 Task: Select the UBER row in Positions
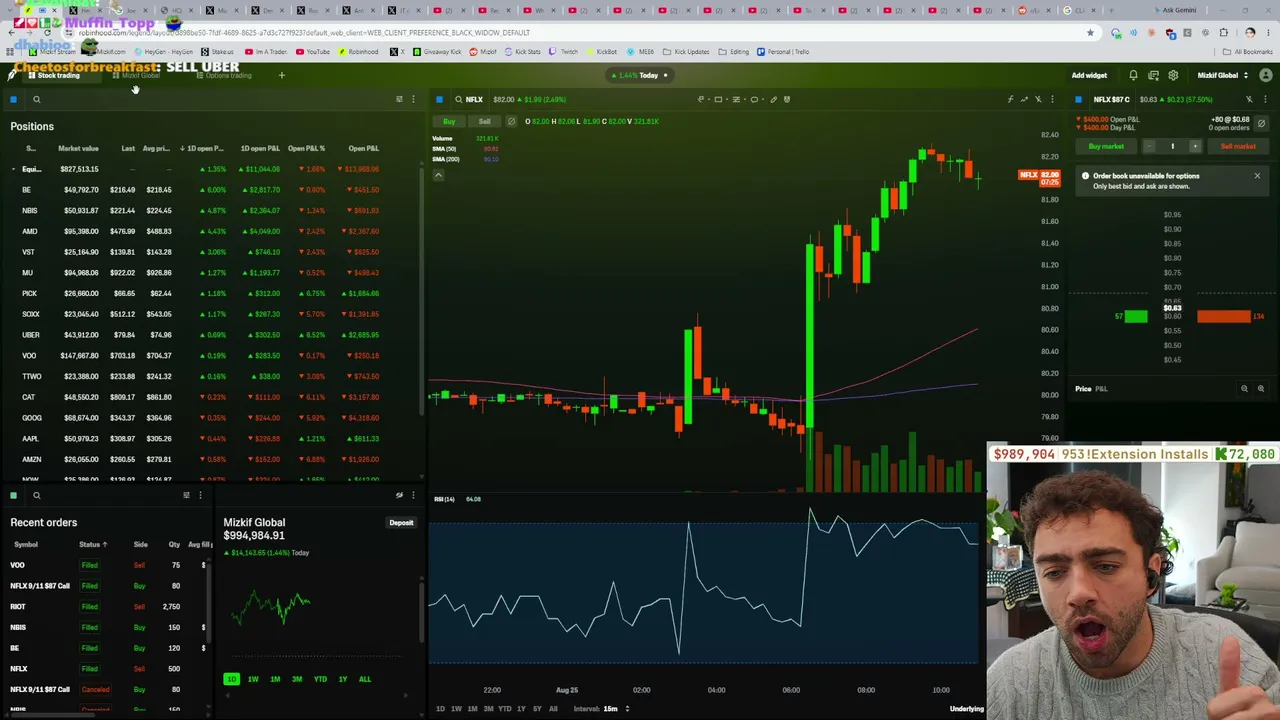pyautogui.click(x=211, y=335)
